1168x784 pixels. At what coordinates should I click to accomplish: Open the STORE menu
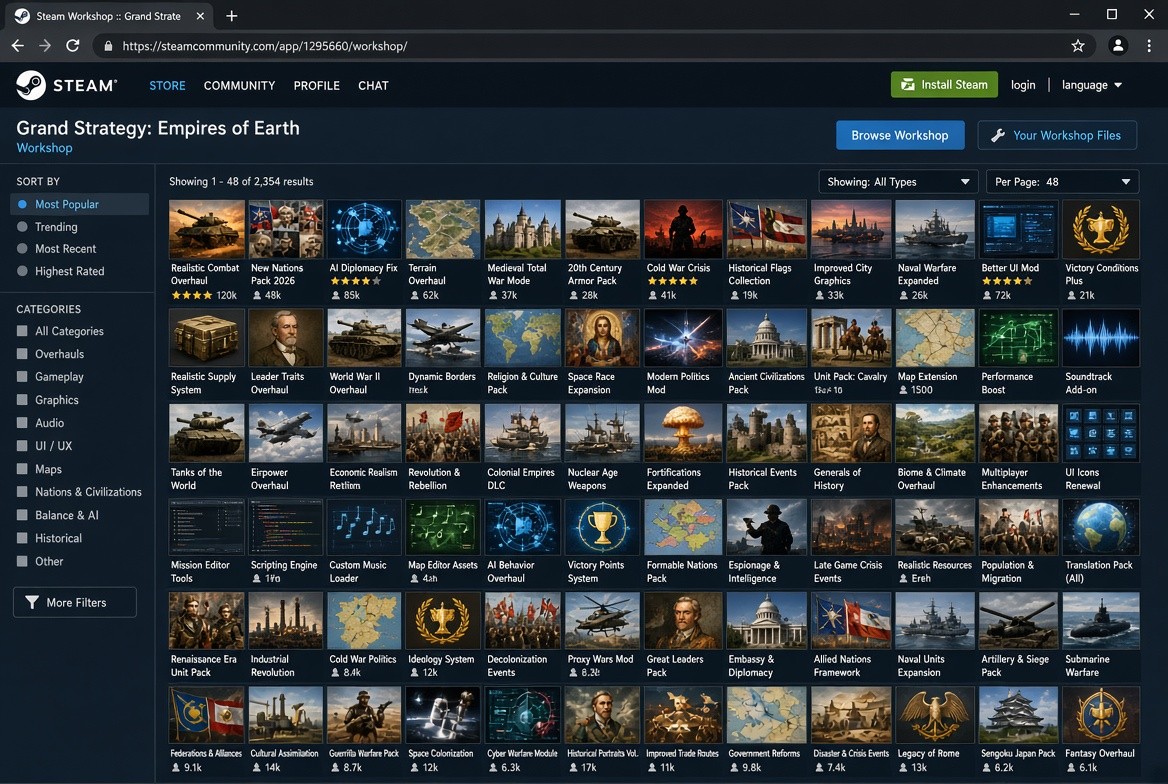[x=167, y=86]
